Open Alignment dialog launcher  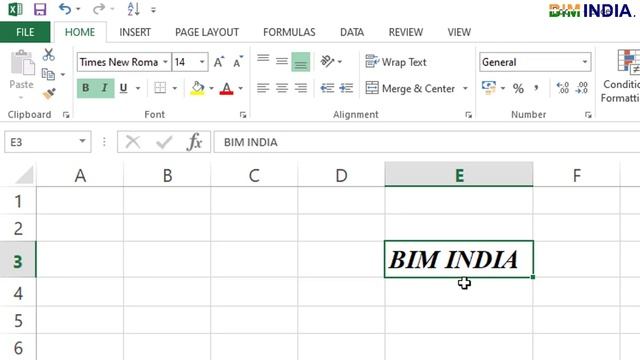point(469,115)
